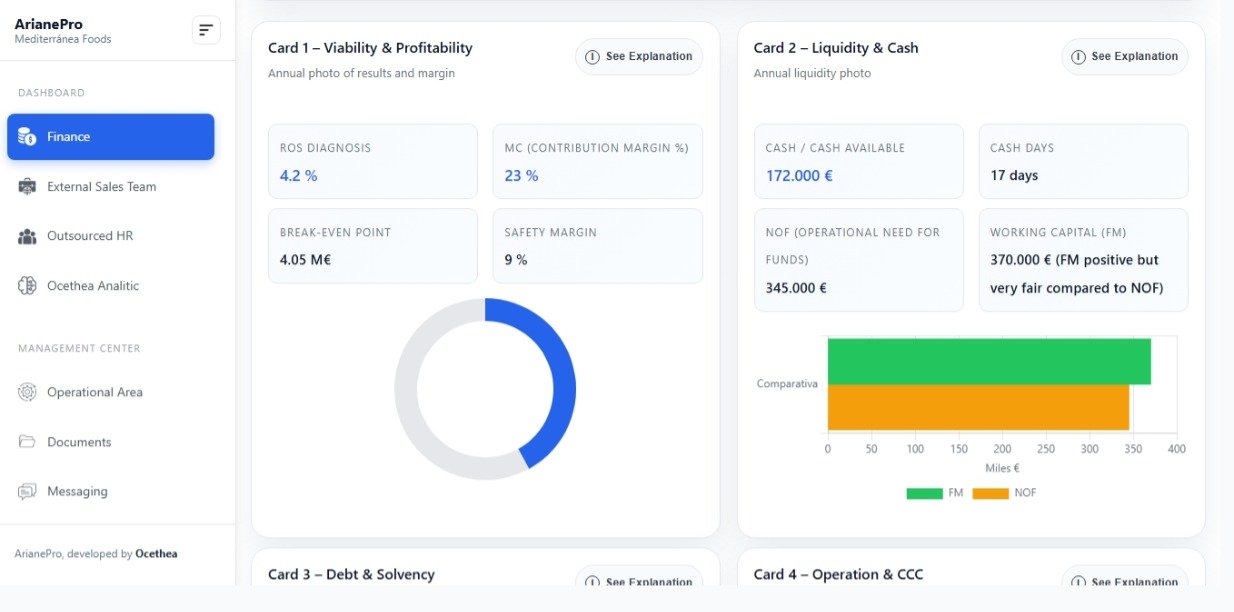Open See Explanation for Card 1 Viability
The image size is (1234, 612).
click(x=639, y=57)
